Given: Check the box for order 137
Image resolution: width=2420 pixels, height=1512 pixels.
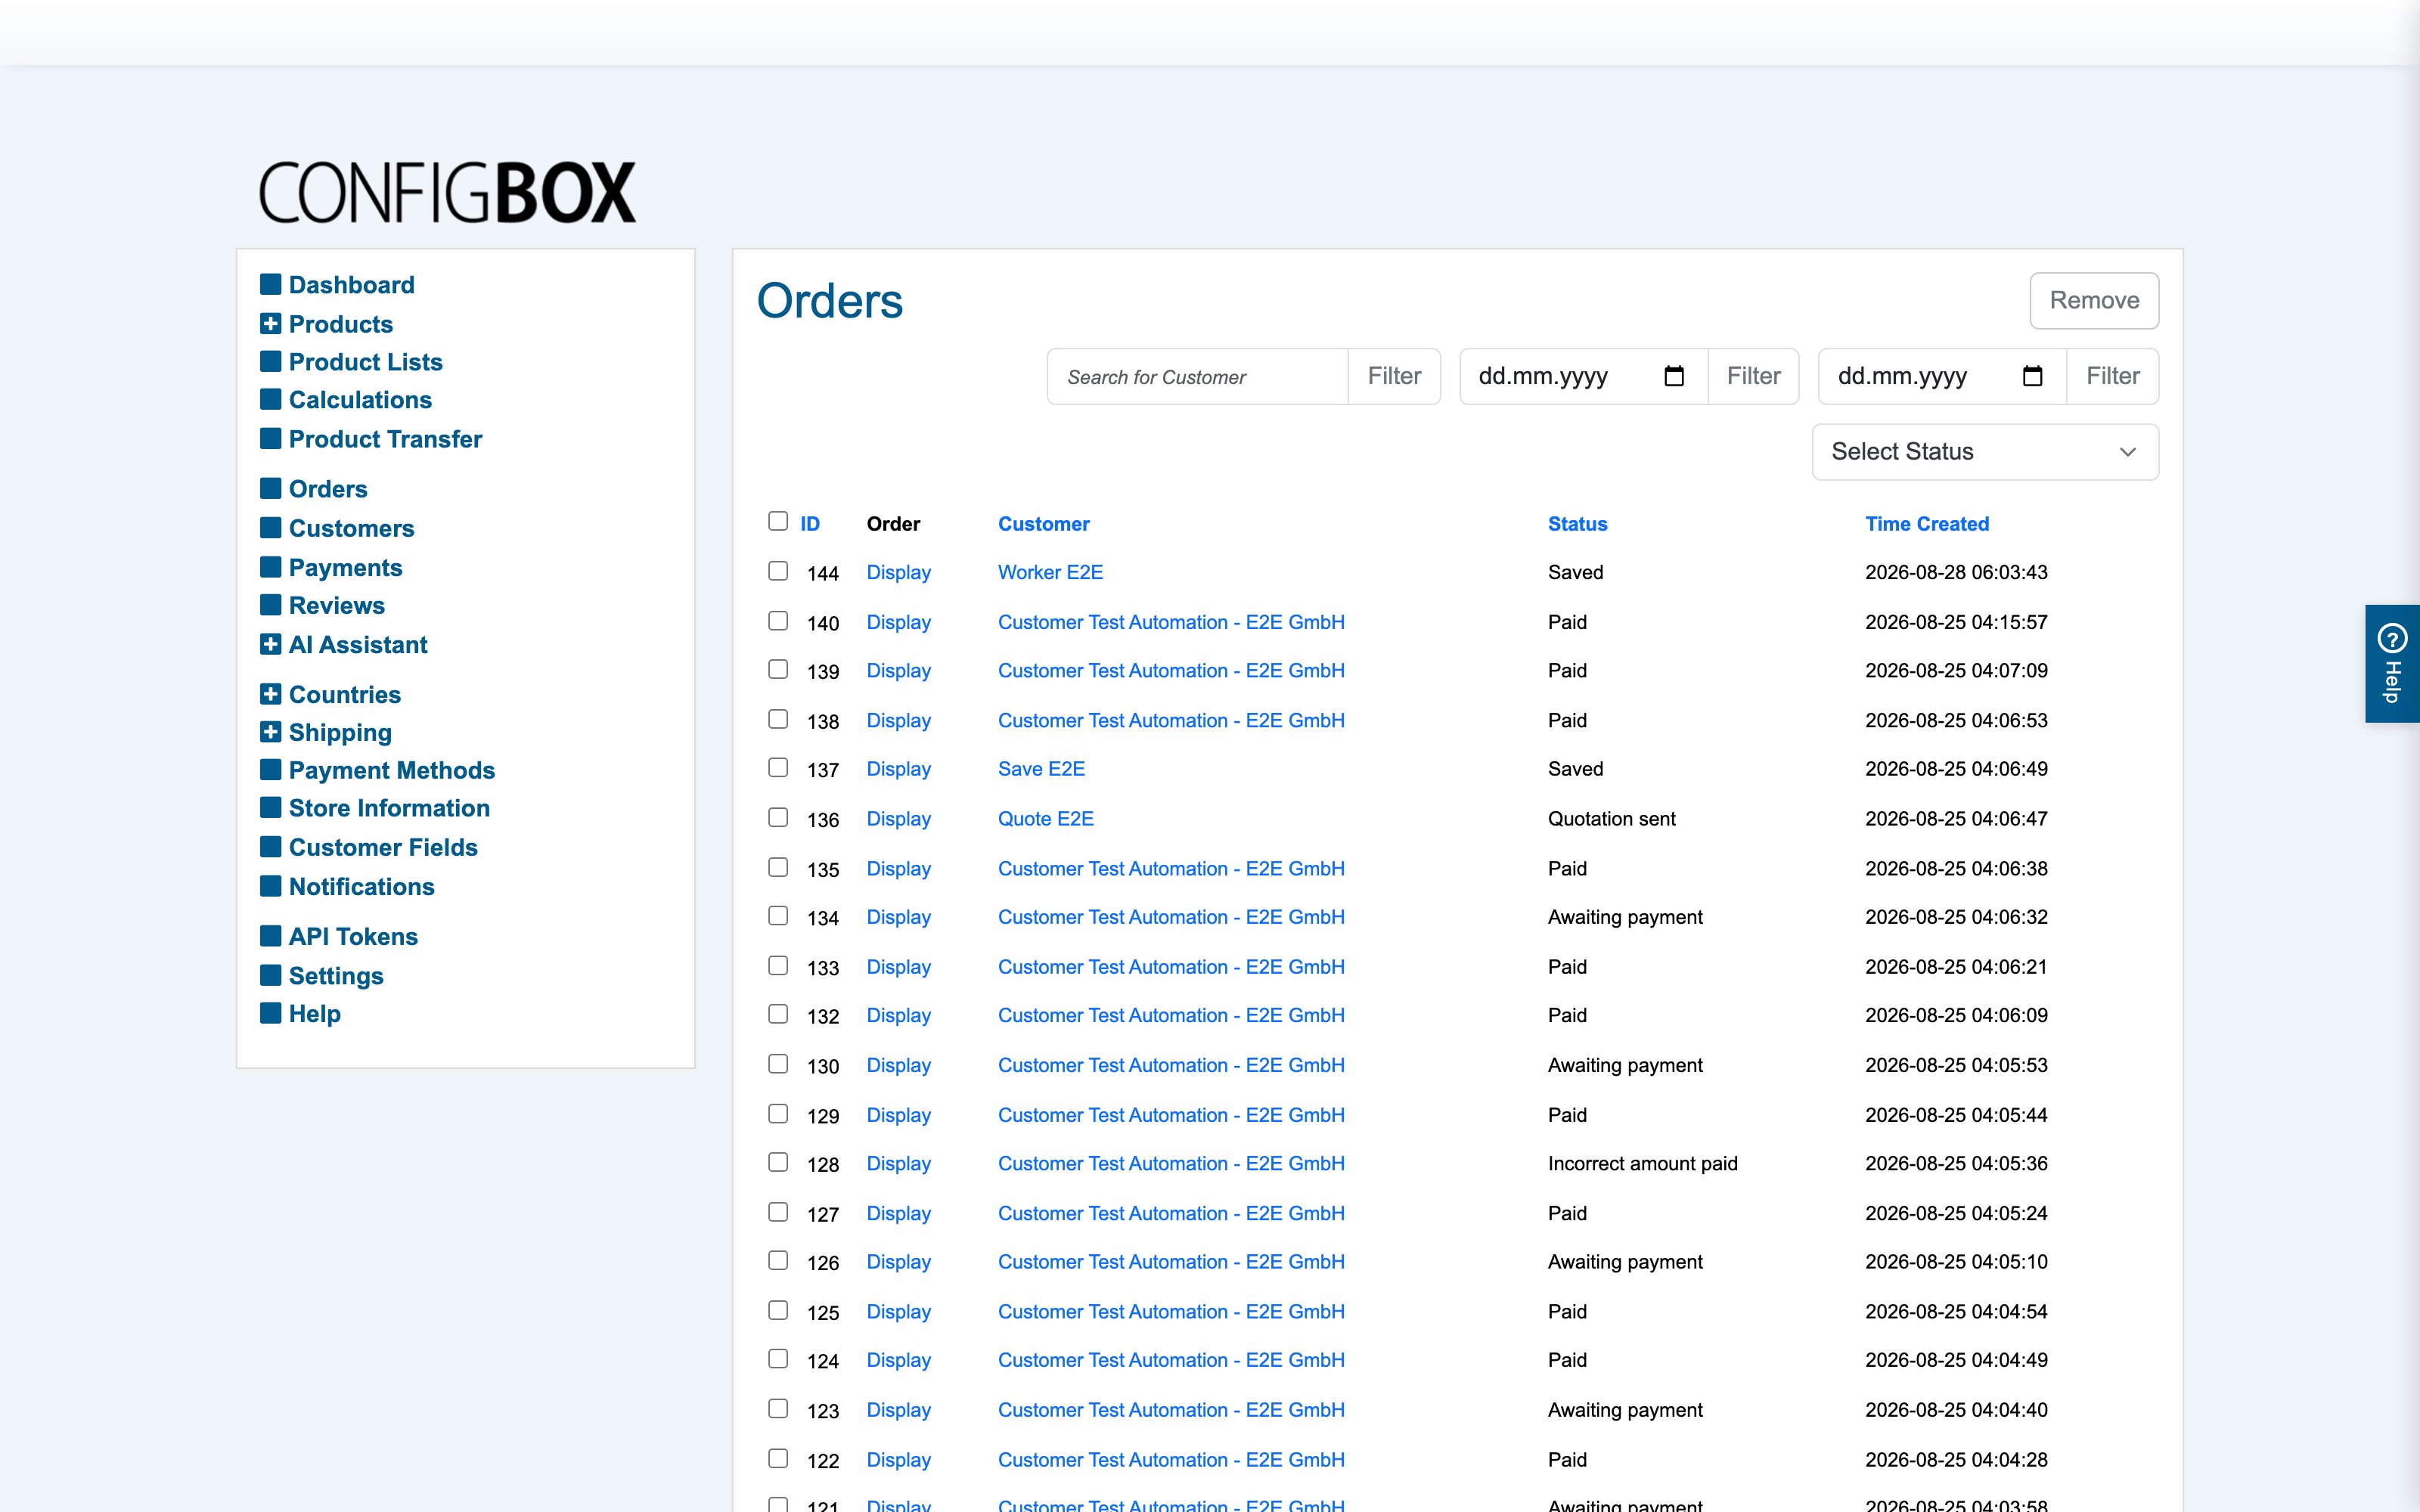Looking at the screenshot, I should [778, 768].
